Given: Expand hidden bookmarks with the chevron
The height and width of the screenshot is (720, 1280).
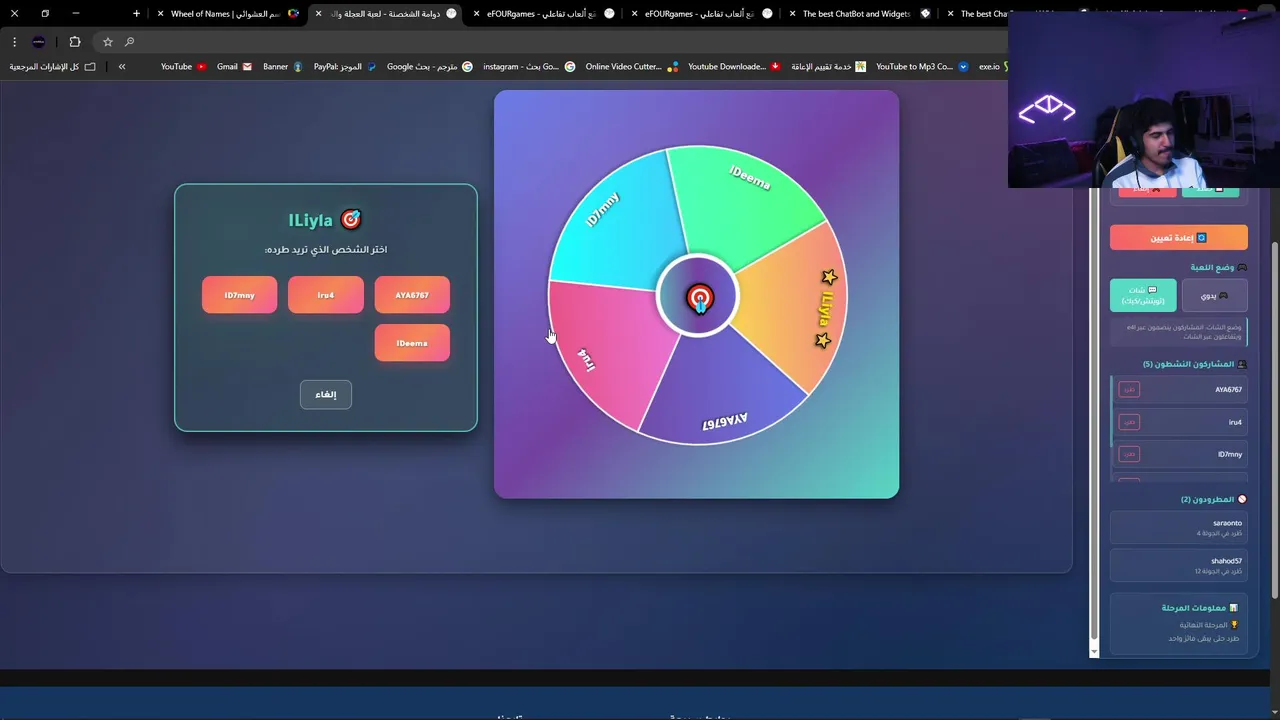Looking at the screenshot, I should pos(122,67).
